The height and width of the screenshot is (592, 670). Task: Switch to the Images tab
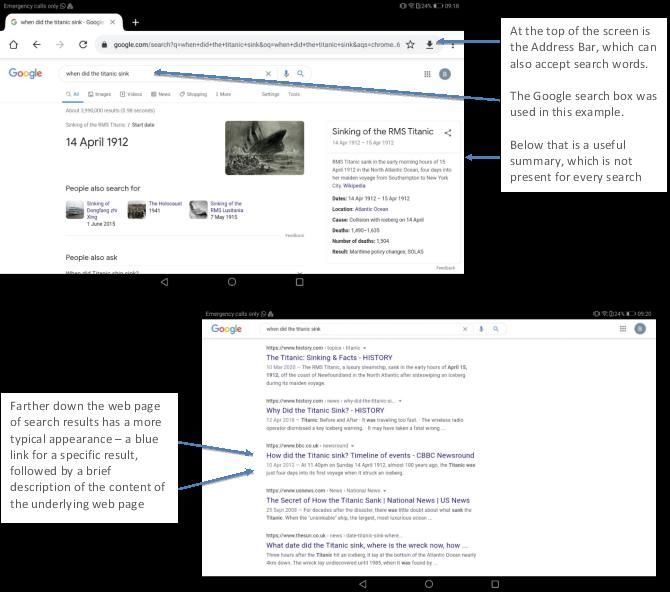click(100, 94)
